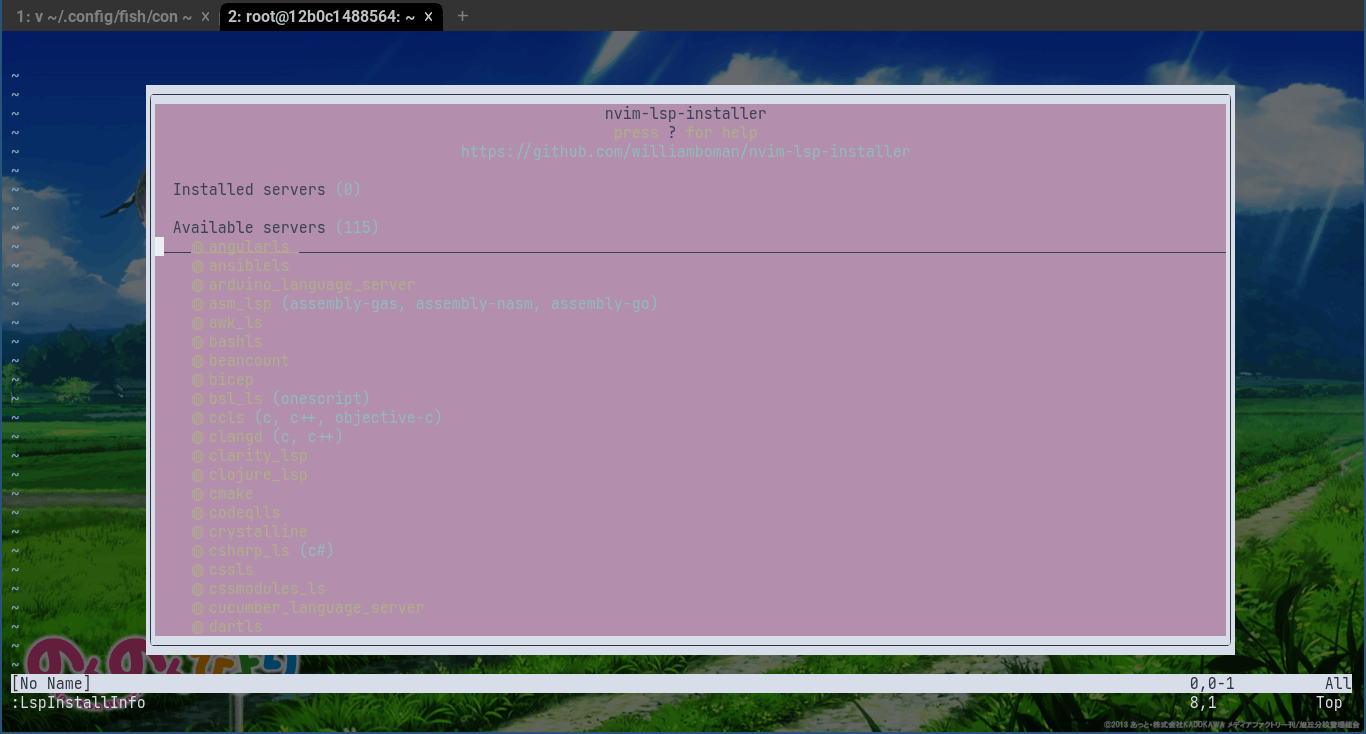Image resolution: width=1366 pixels, height=734 pixels.
Task: Click the dartls server icon
Action: click(198, 627)
